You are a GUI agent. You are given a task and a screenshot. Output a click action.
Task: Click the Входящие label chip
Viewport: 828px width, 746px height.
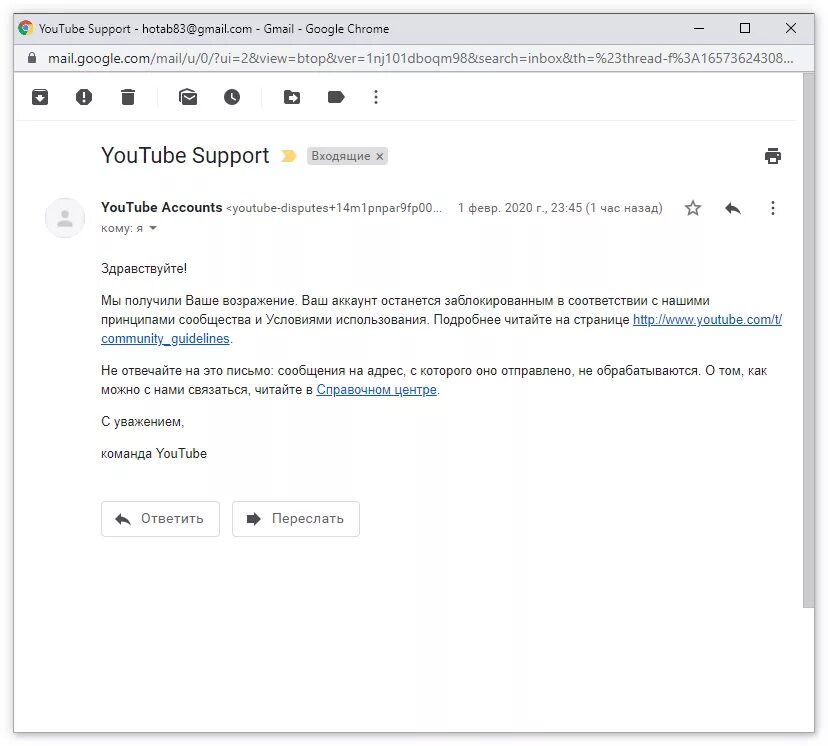pos(341,156)
